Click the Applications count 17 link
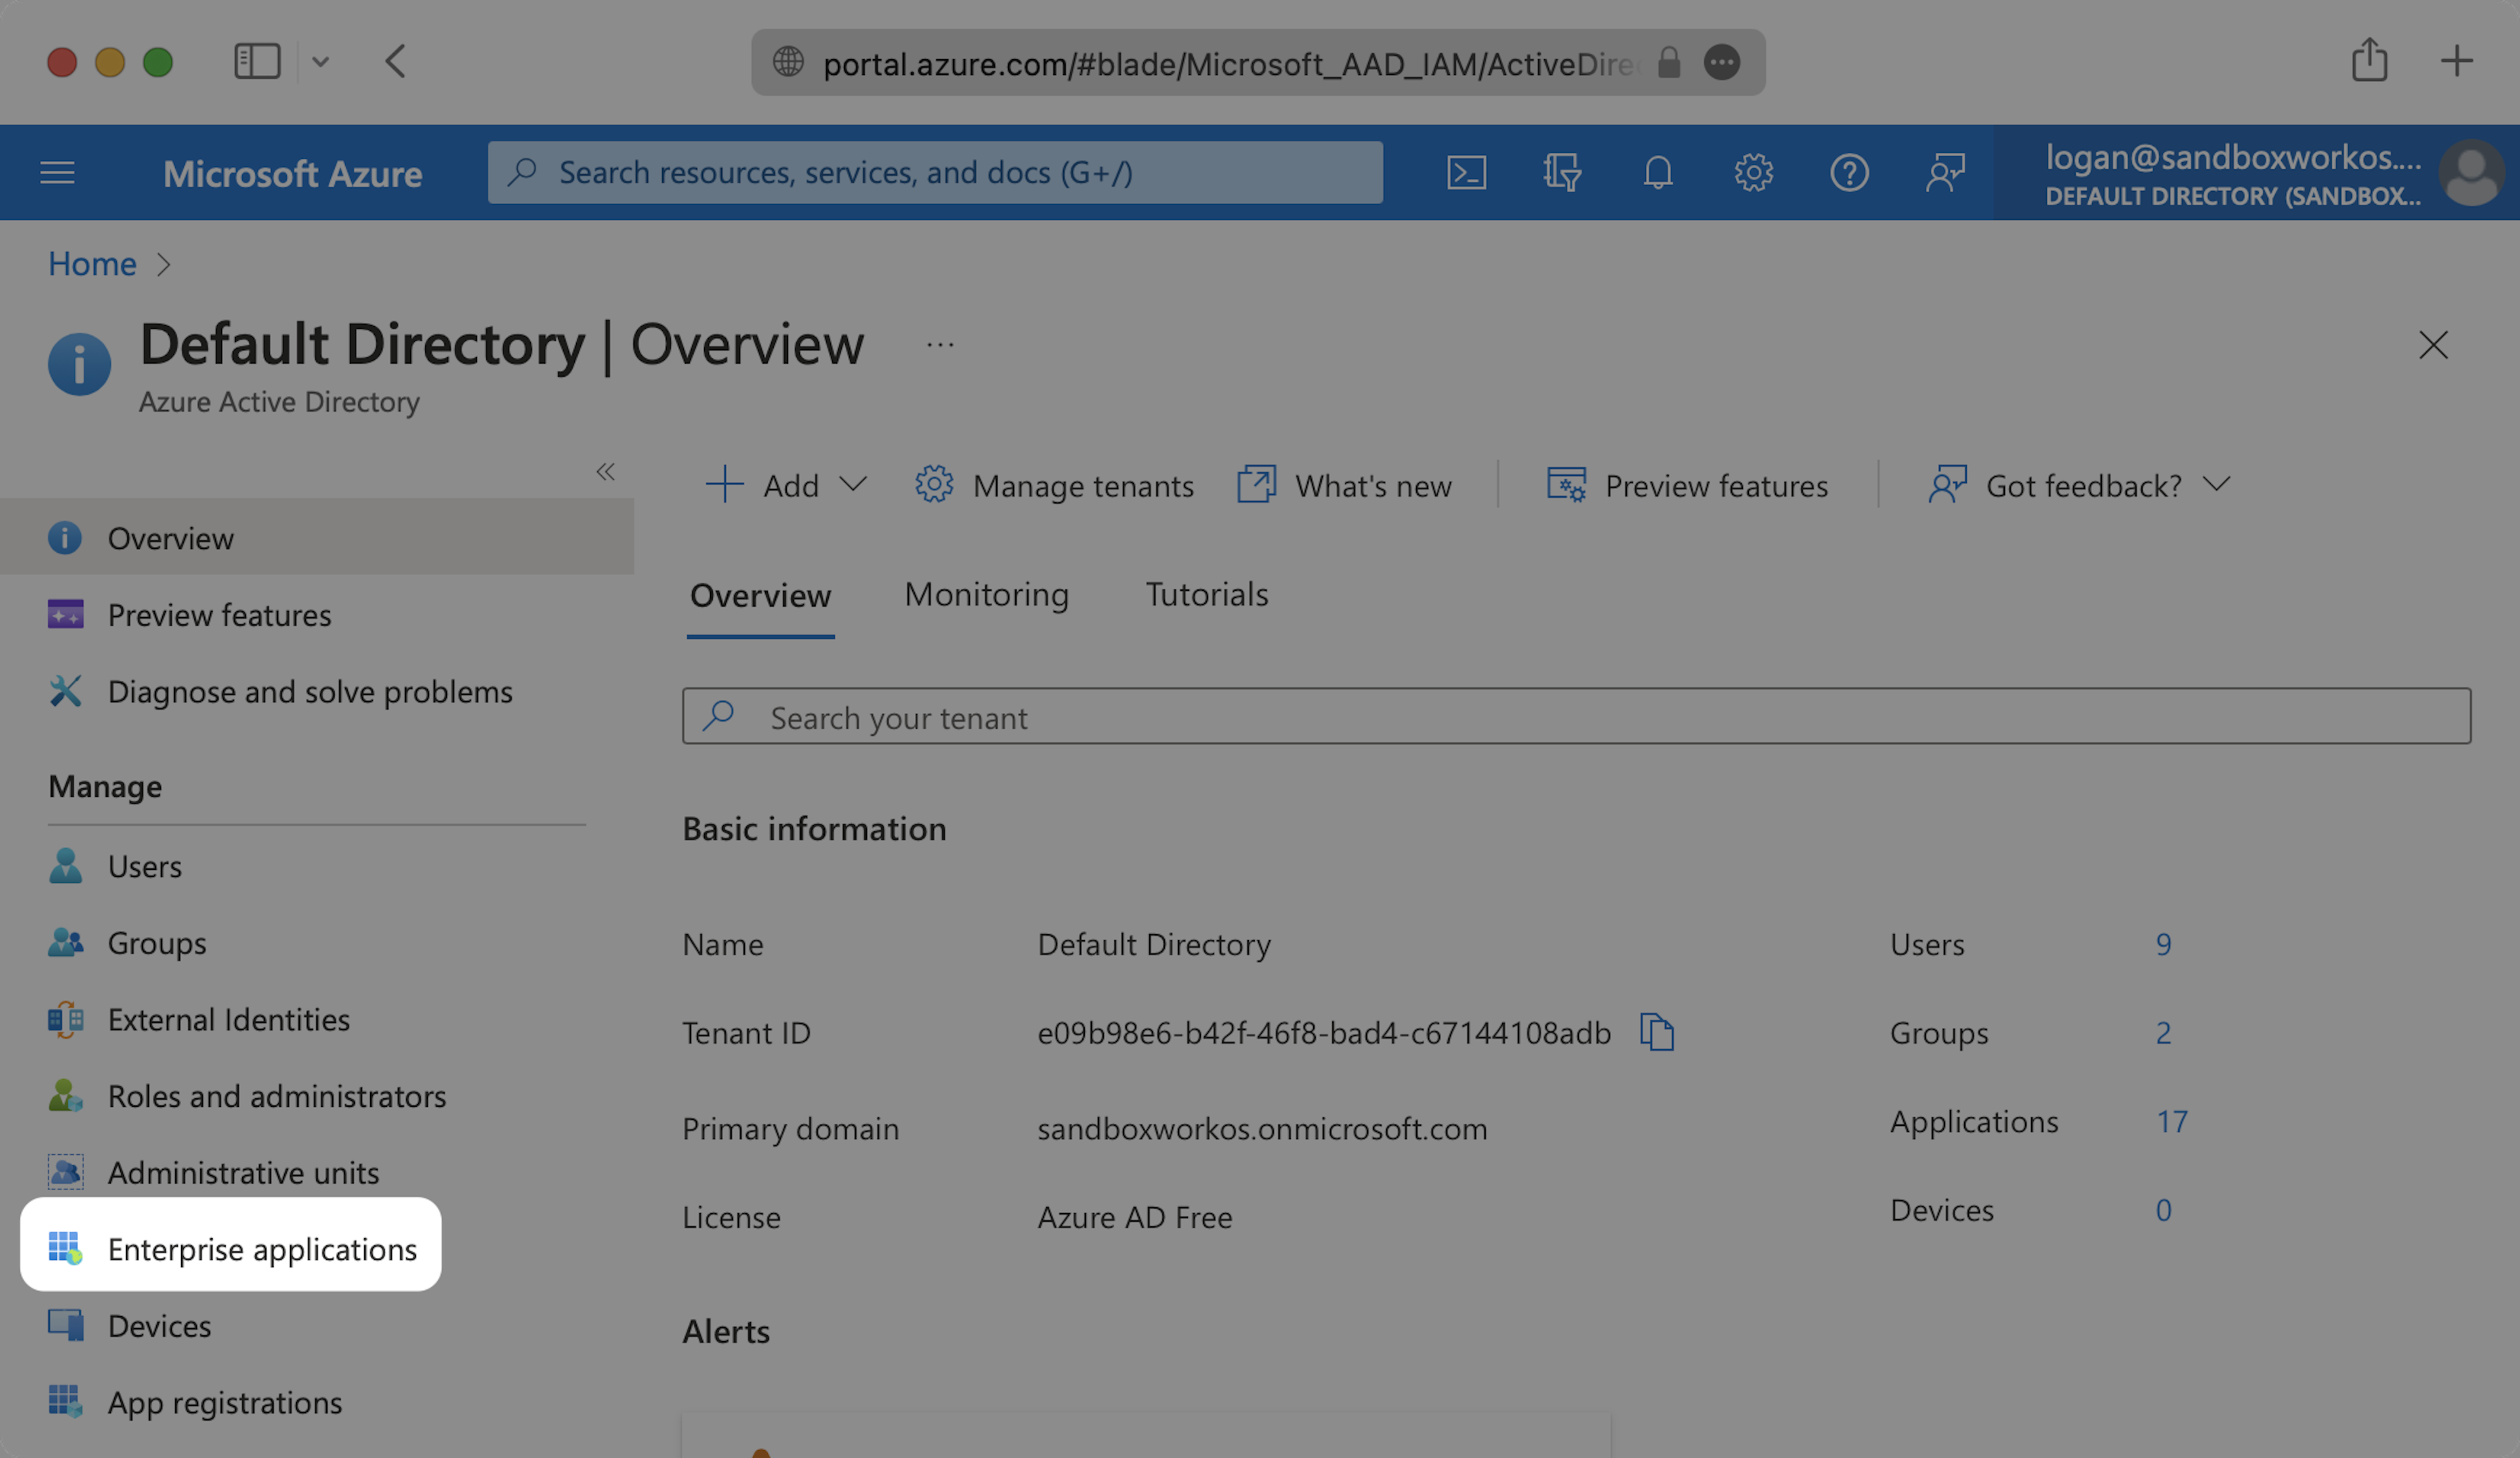The height and width of the screenshot is (1458, 2520). pos(2171,1122)
